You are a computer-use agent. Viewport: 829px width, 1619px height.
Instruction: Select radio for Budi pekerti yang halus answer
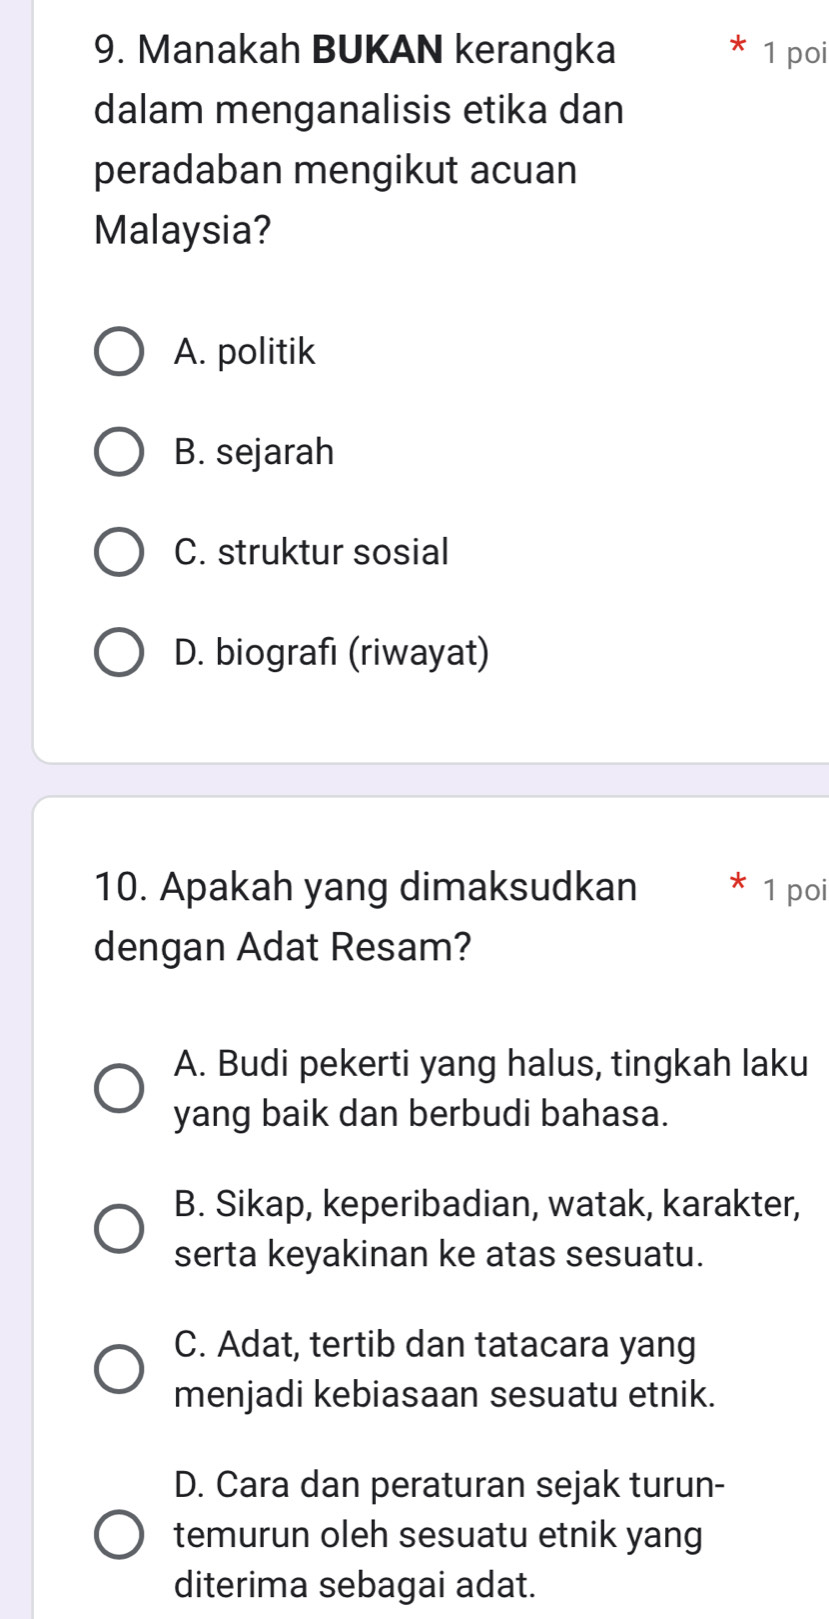coord(119,1088)
